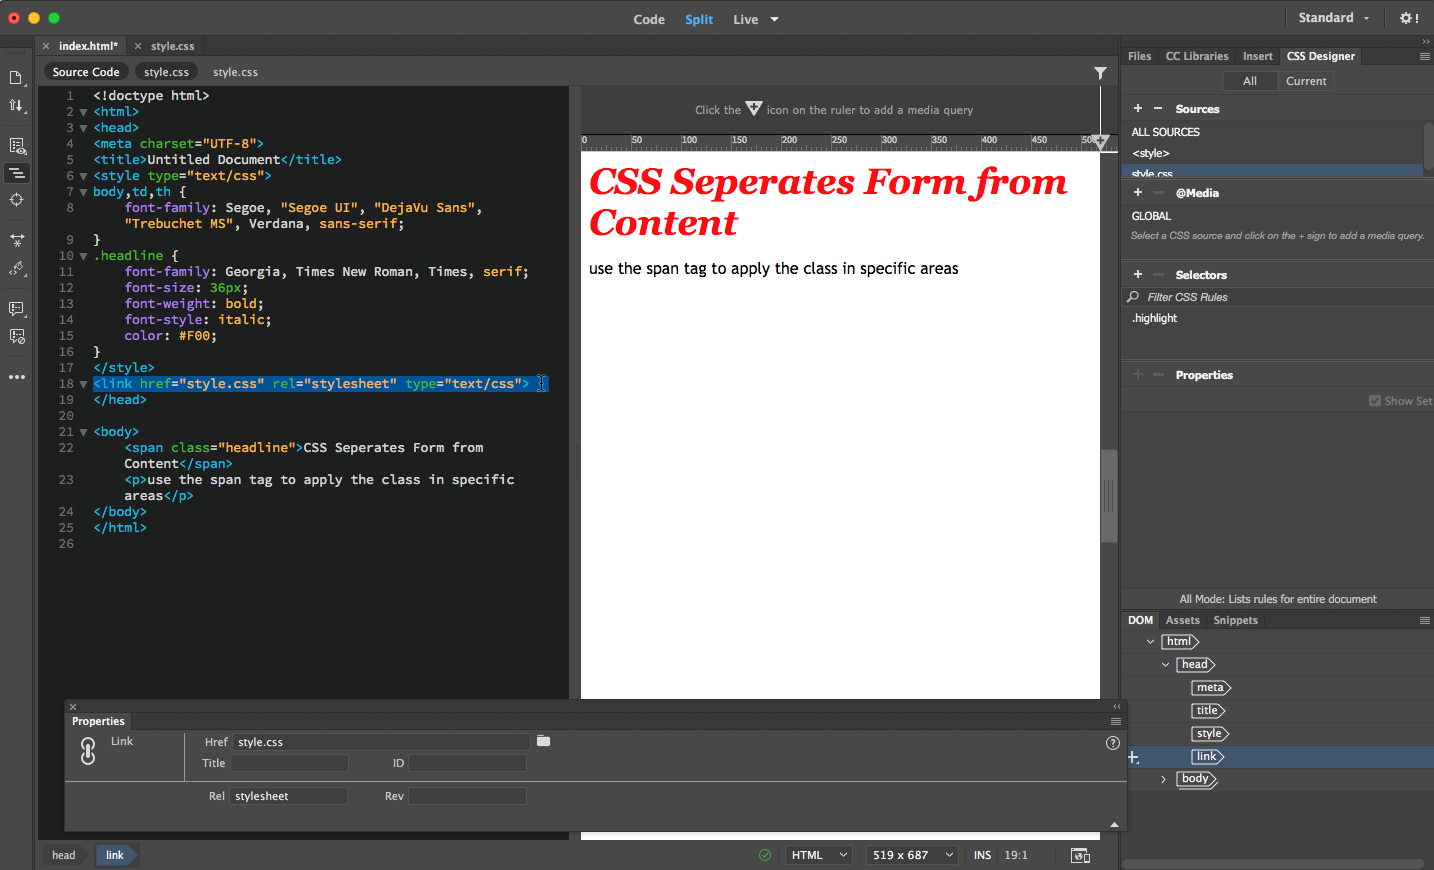Click the filter funnel icon above ruler
This screenshot has width=1434, height=870.
click(x=1100, y=73)
